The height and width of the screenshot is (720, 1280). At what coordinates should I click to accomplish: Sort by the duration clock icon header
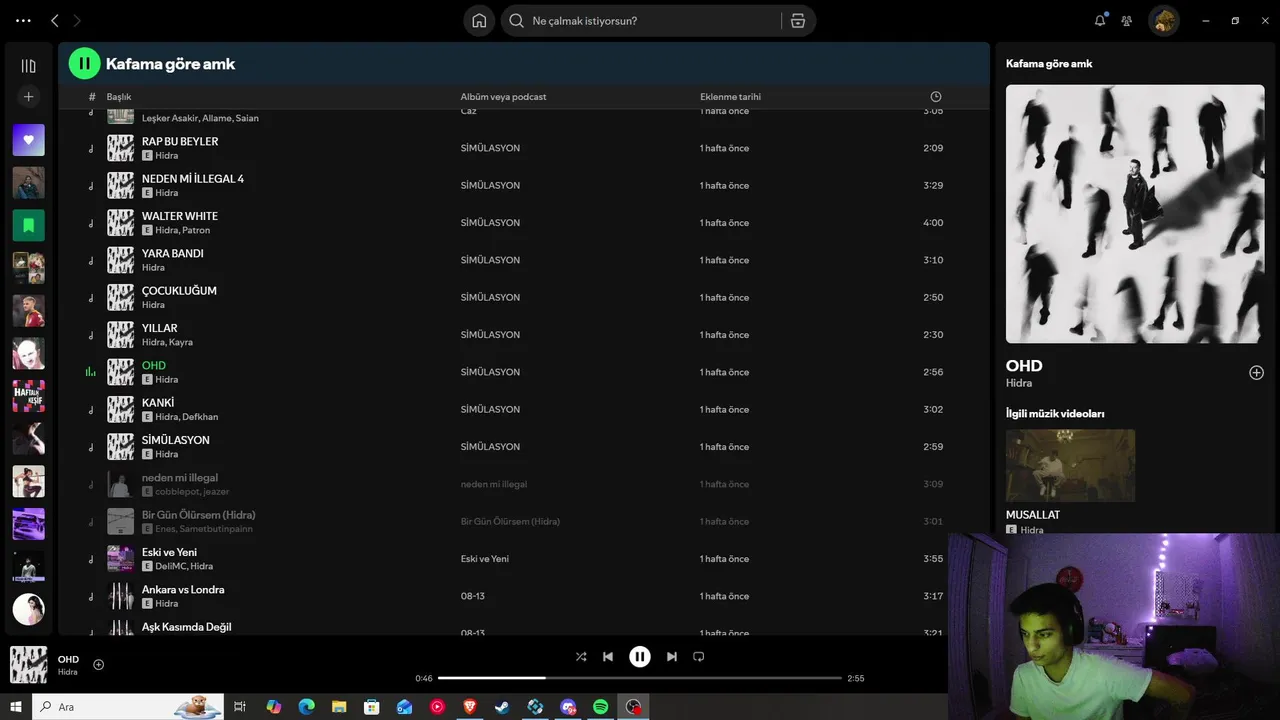pos(936,97)
